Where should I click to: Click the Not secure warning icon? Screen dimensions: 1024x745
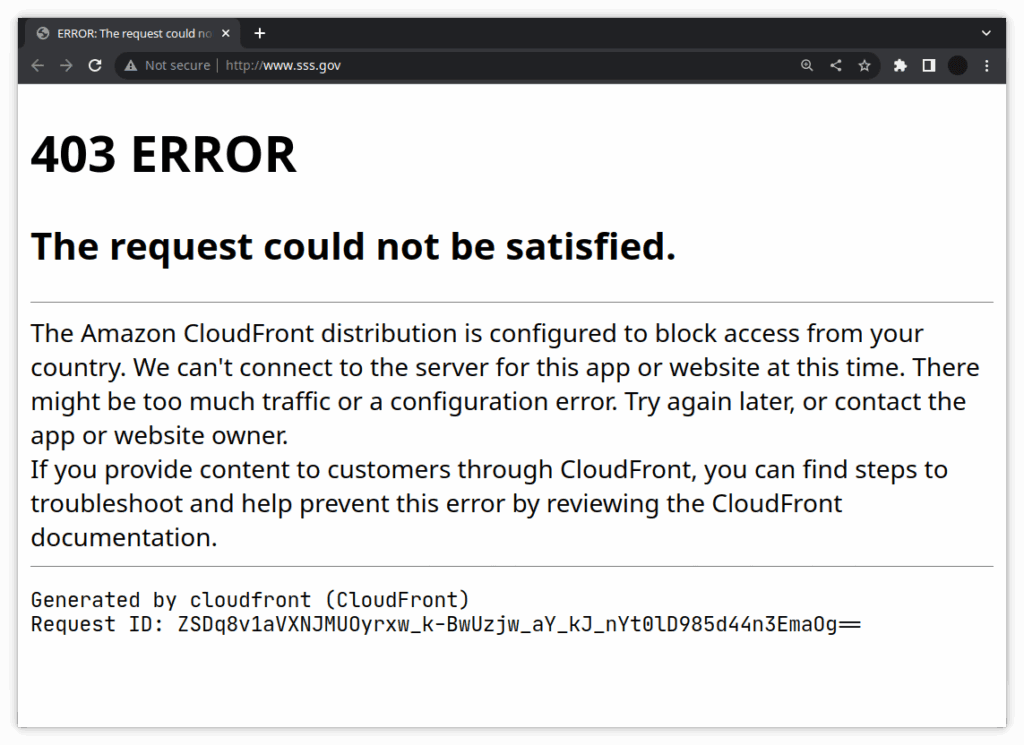tap(131, 65)
